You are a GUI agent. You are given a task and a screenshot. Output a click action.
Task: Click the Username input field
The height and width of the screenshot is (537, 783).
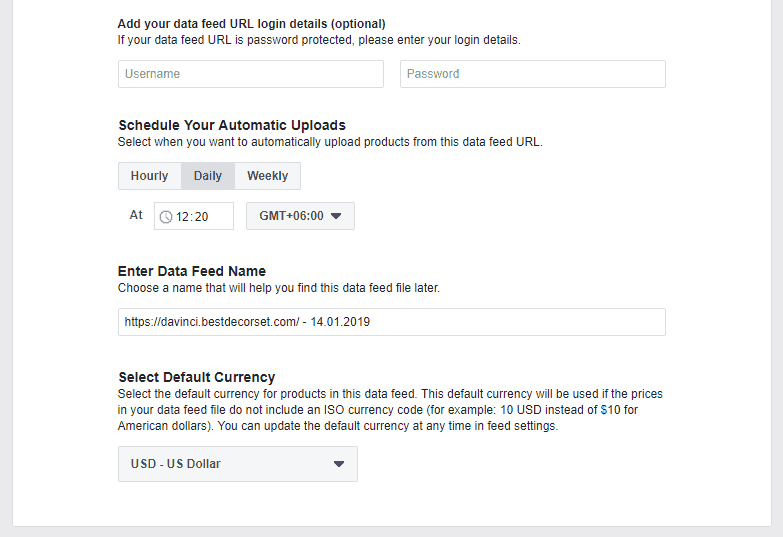[250, 74]
